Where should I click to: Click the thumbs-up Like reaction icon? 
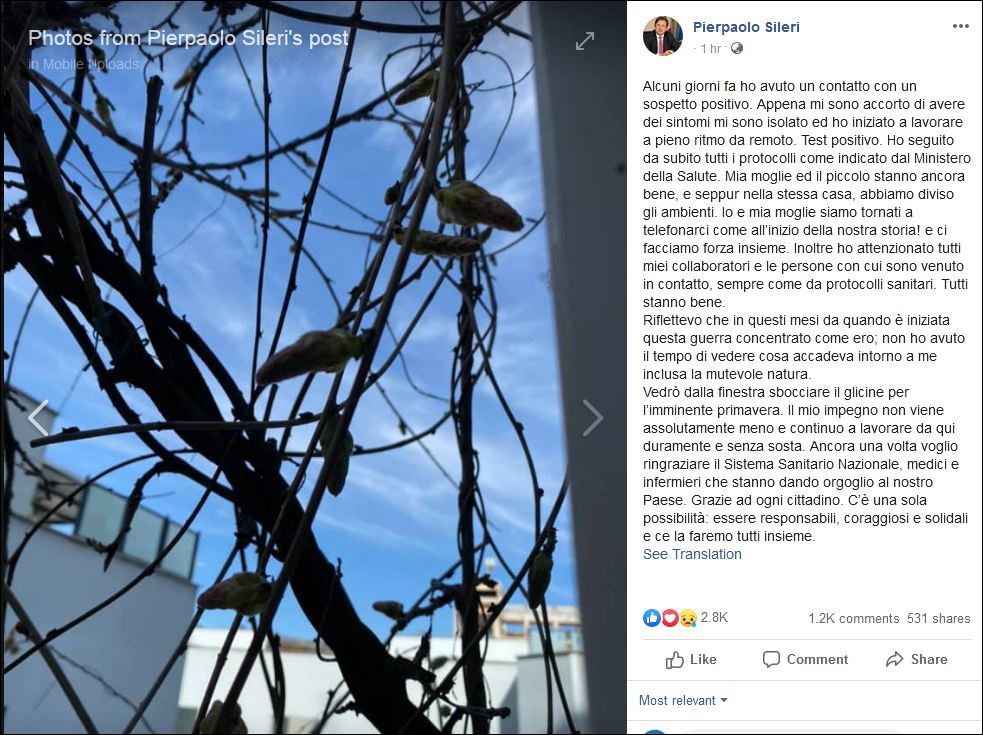coord(651,618)
